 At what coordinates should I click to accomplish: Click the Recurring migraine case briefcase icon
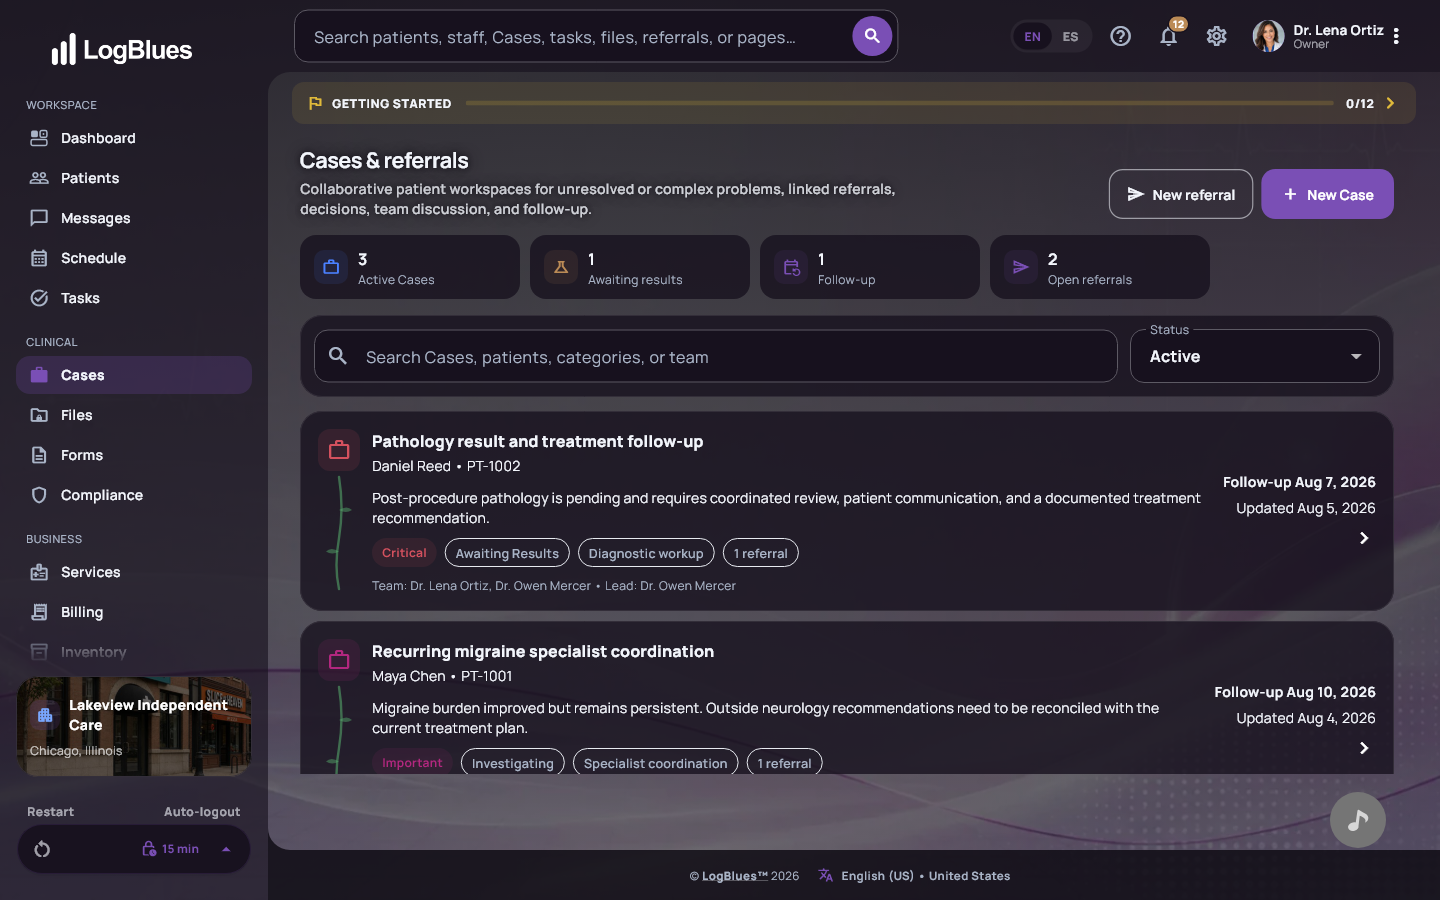click(339, 660)
